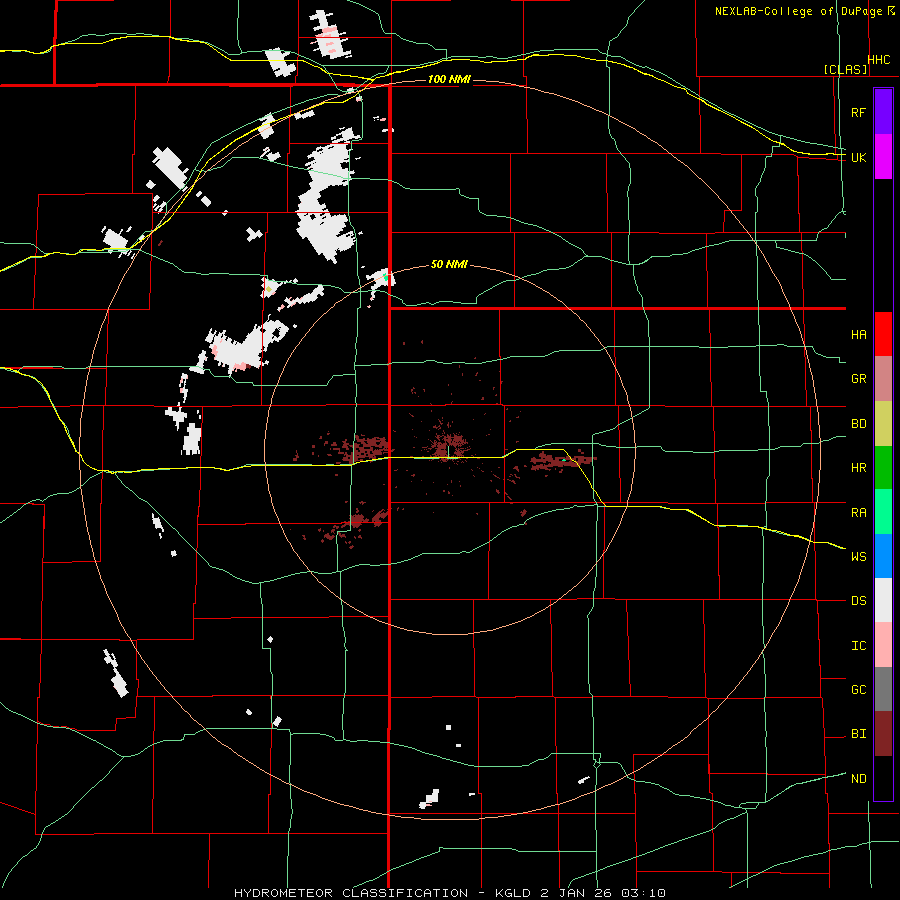
Task: Click the ND legend label
Action: (858, 779)
